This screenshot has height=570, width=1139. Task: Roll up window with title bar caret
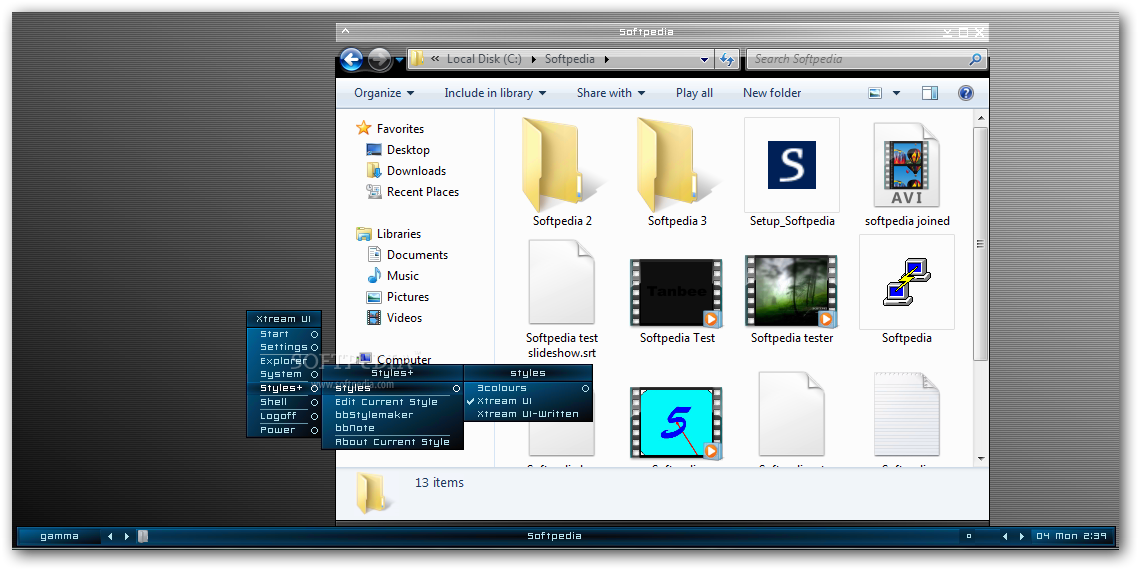pyautogui.click(x=346, y=31)
